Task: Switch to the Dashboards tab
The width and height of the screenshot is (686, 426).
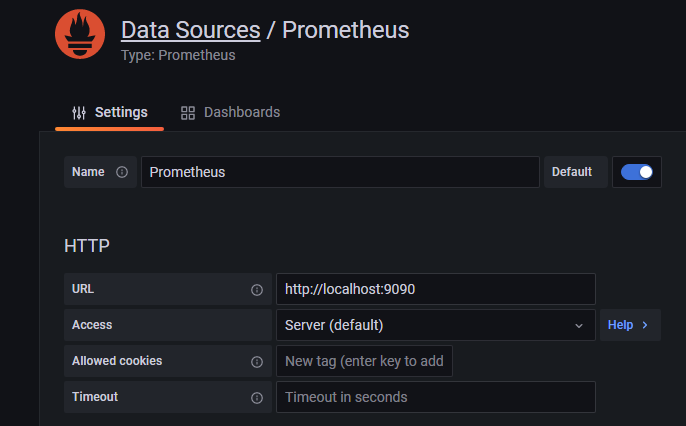Action: pyautogui.click(x=230, y=112)
